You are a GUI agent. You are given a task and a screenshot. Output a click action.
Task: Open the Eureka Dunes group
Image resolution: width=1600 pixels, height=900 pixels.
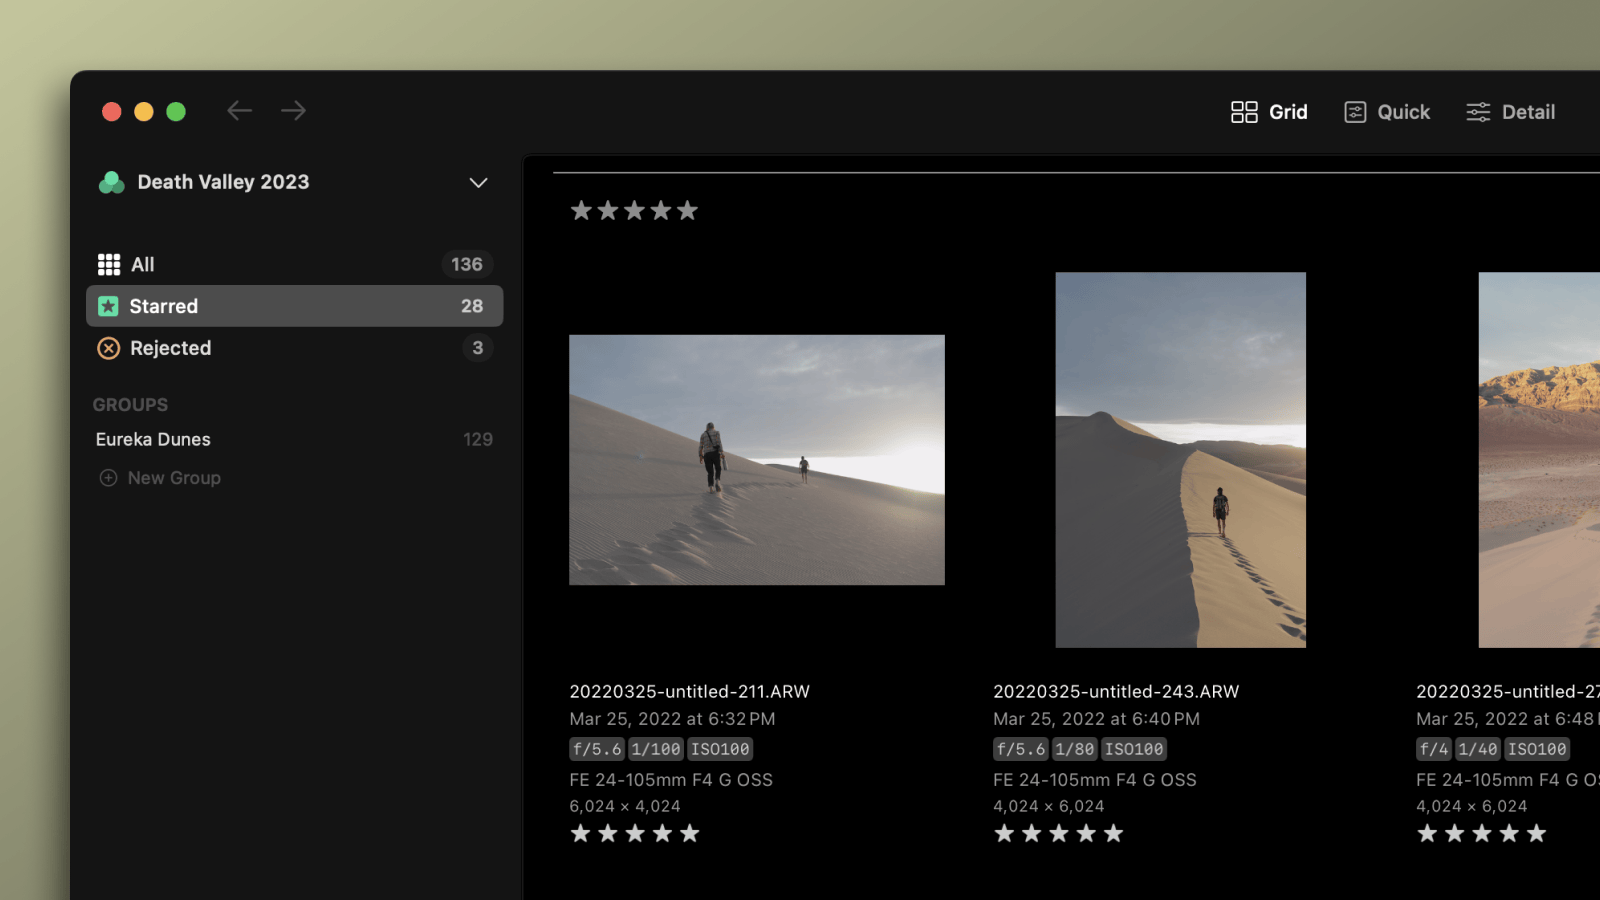point(153,439)
